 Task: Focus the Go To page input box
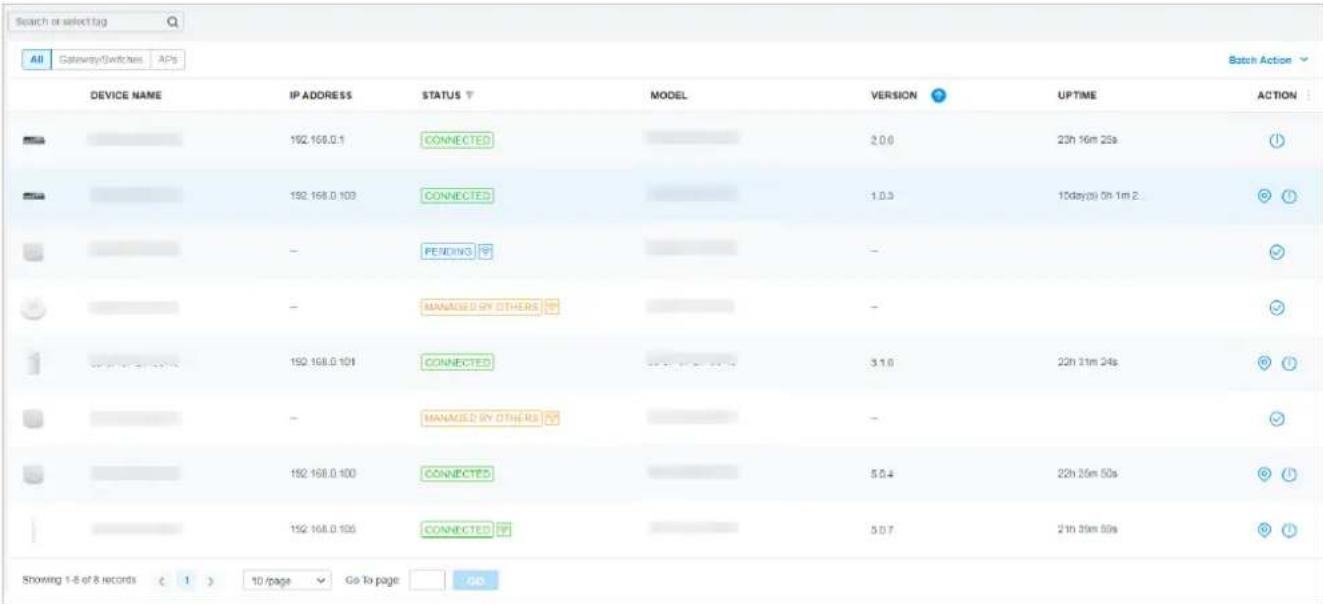click(427, 580)
